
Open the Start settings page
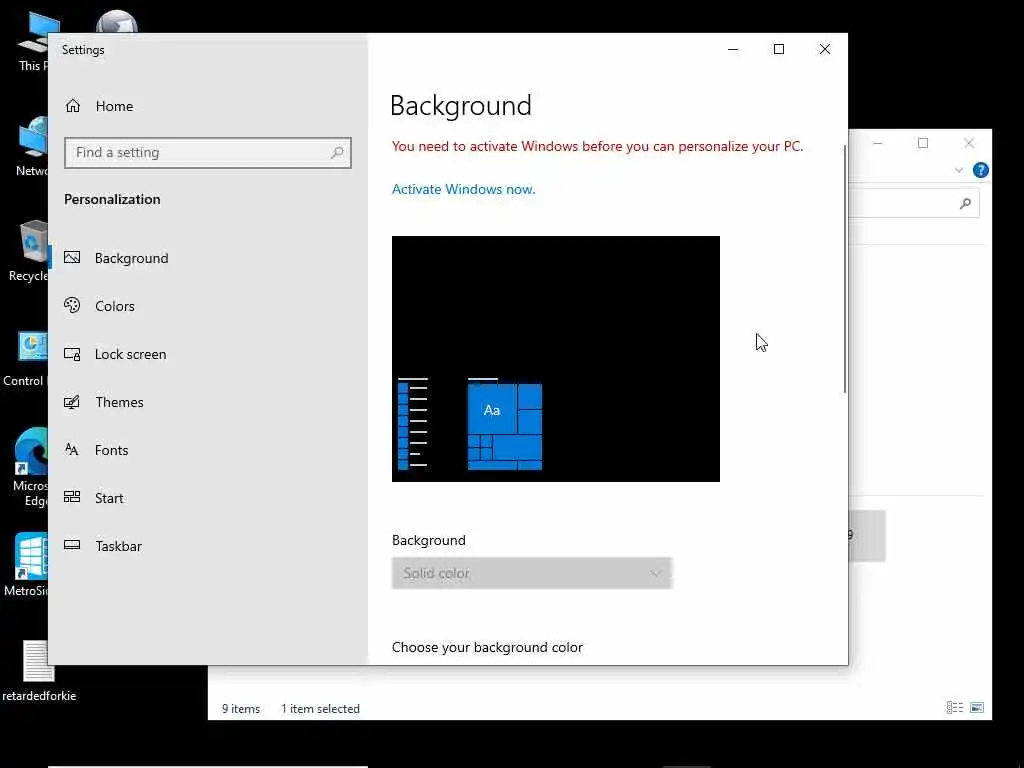(x=208, y=498)
